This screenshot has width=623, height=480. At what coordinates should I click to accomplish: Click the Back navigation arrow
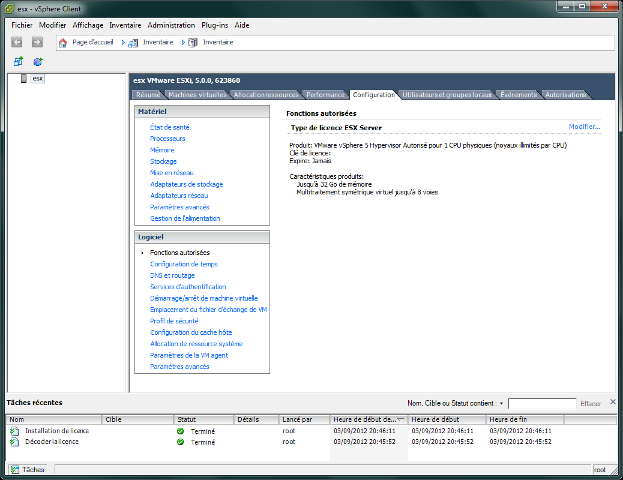tap(17, 42)
